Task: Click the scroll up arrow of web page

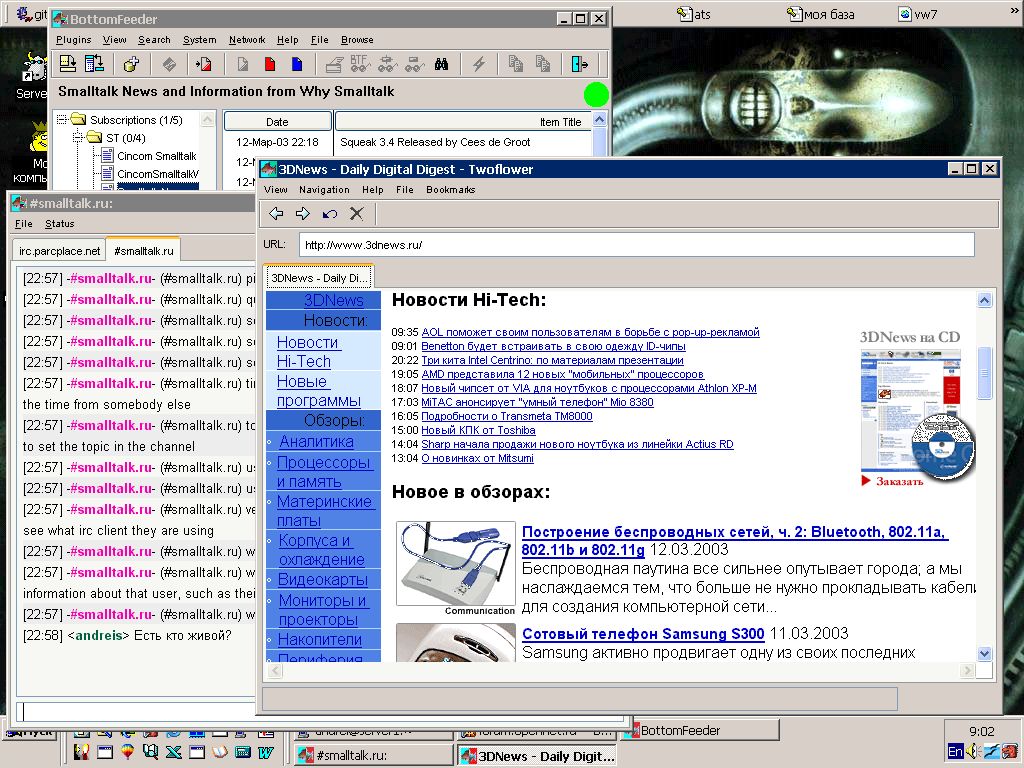Action: tap(984, 300)
